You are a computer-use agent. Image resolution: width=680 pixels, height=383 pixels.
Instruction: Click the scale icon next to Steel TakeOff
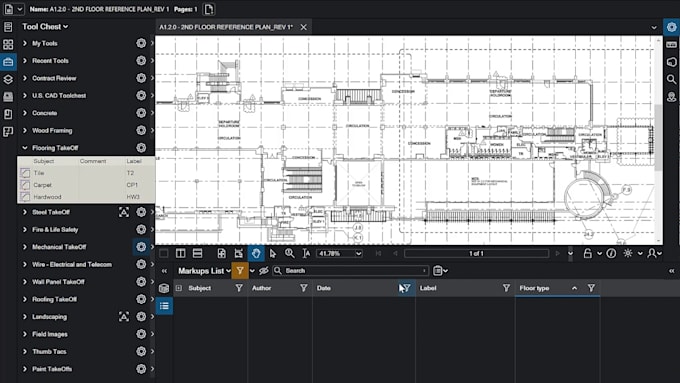[124, 212]
